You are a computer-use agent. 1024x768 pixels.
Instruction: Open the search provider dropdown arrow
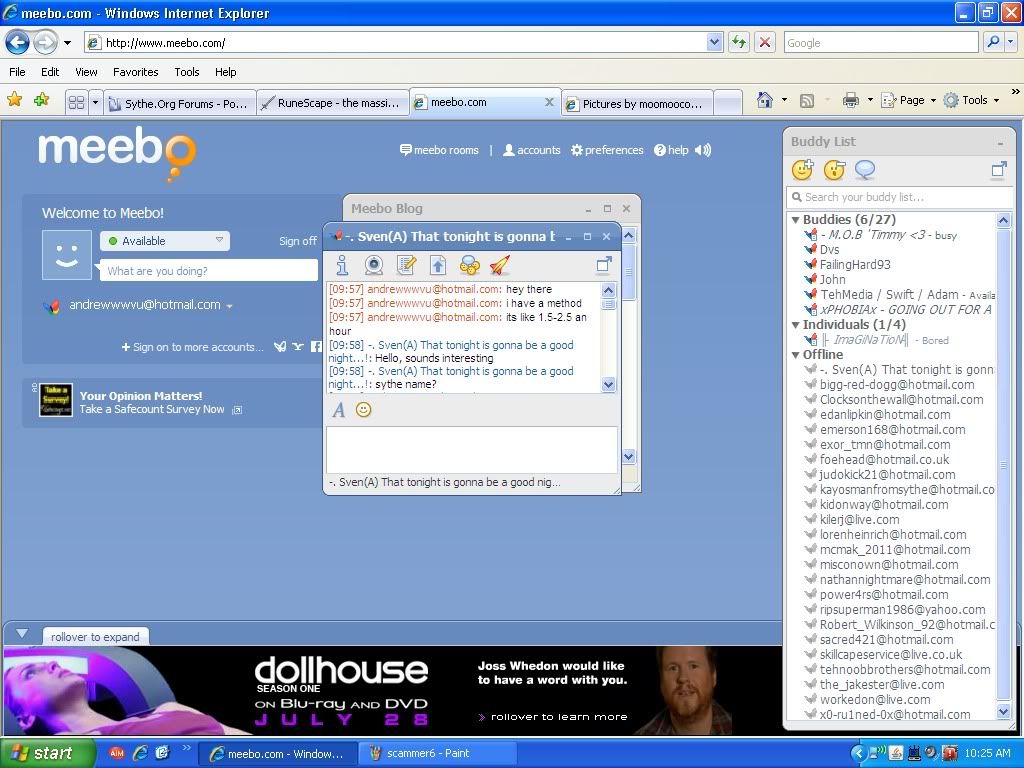(1010, 42)
